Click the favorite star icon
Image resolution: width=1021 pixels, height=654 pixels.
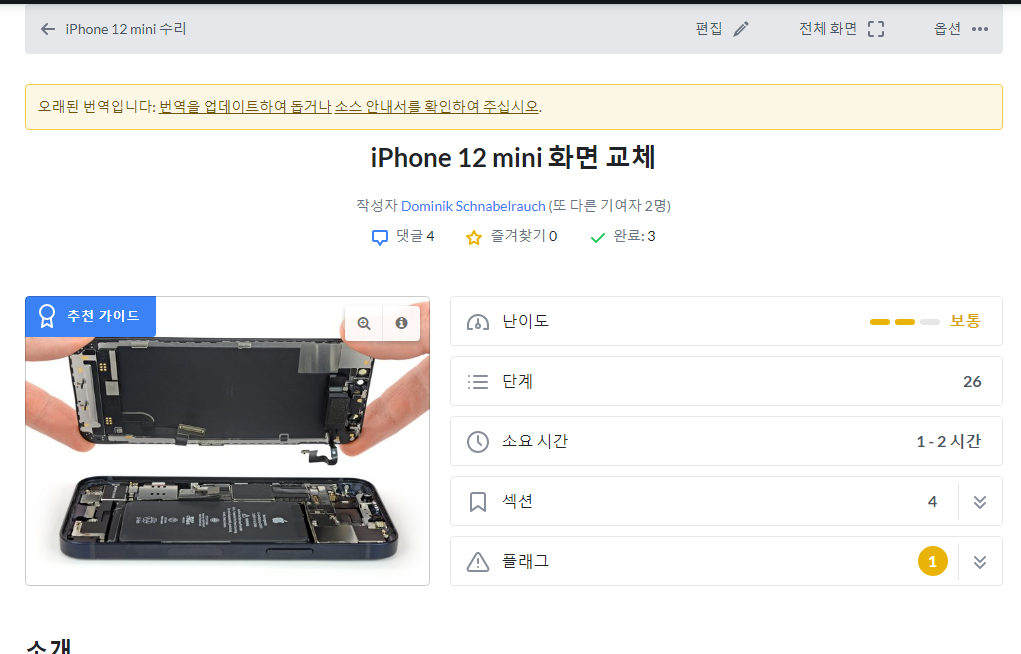473,237
